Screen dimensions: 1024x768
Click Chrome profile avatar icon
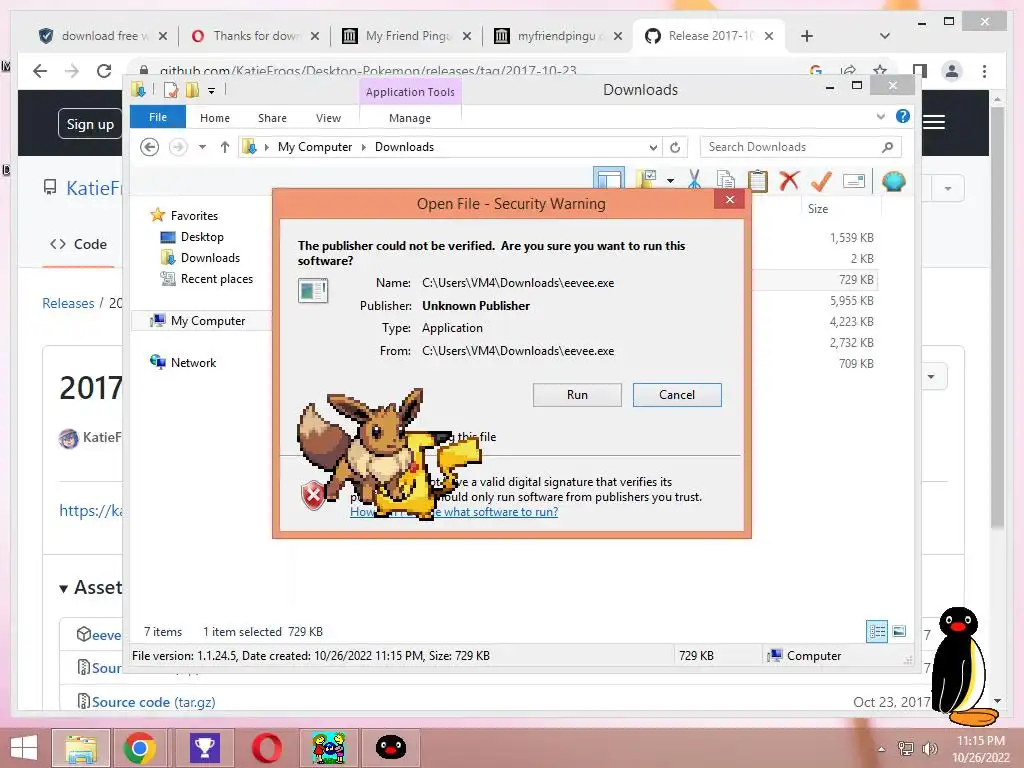[x=952, y=71]
